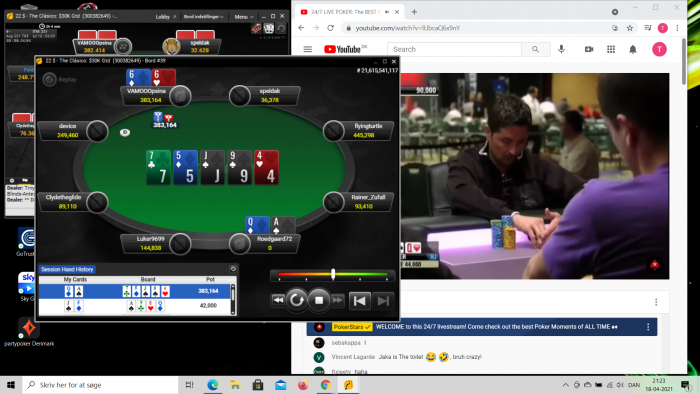The height and width of the screenshot is (394, 700).
Task: Restart the hand with the circular replay button
Action: pos(297,300)
